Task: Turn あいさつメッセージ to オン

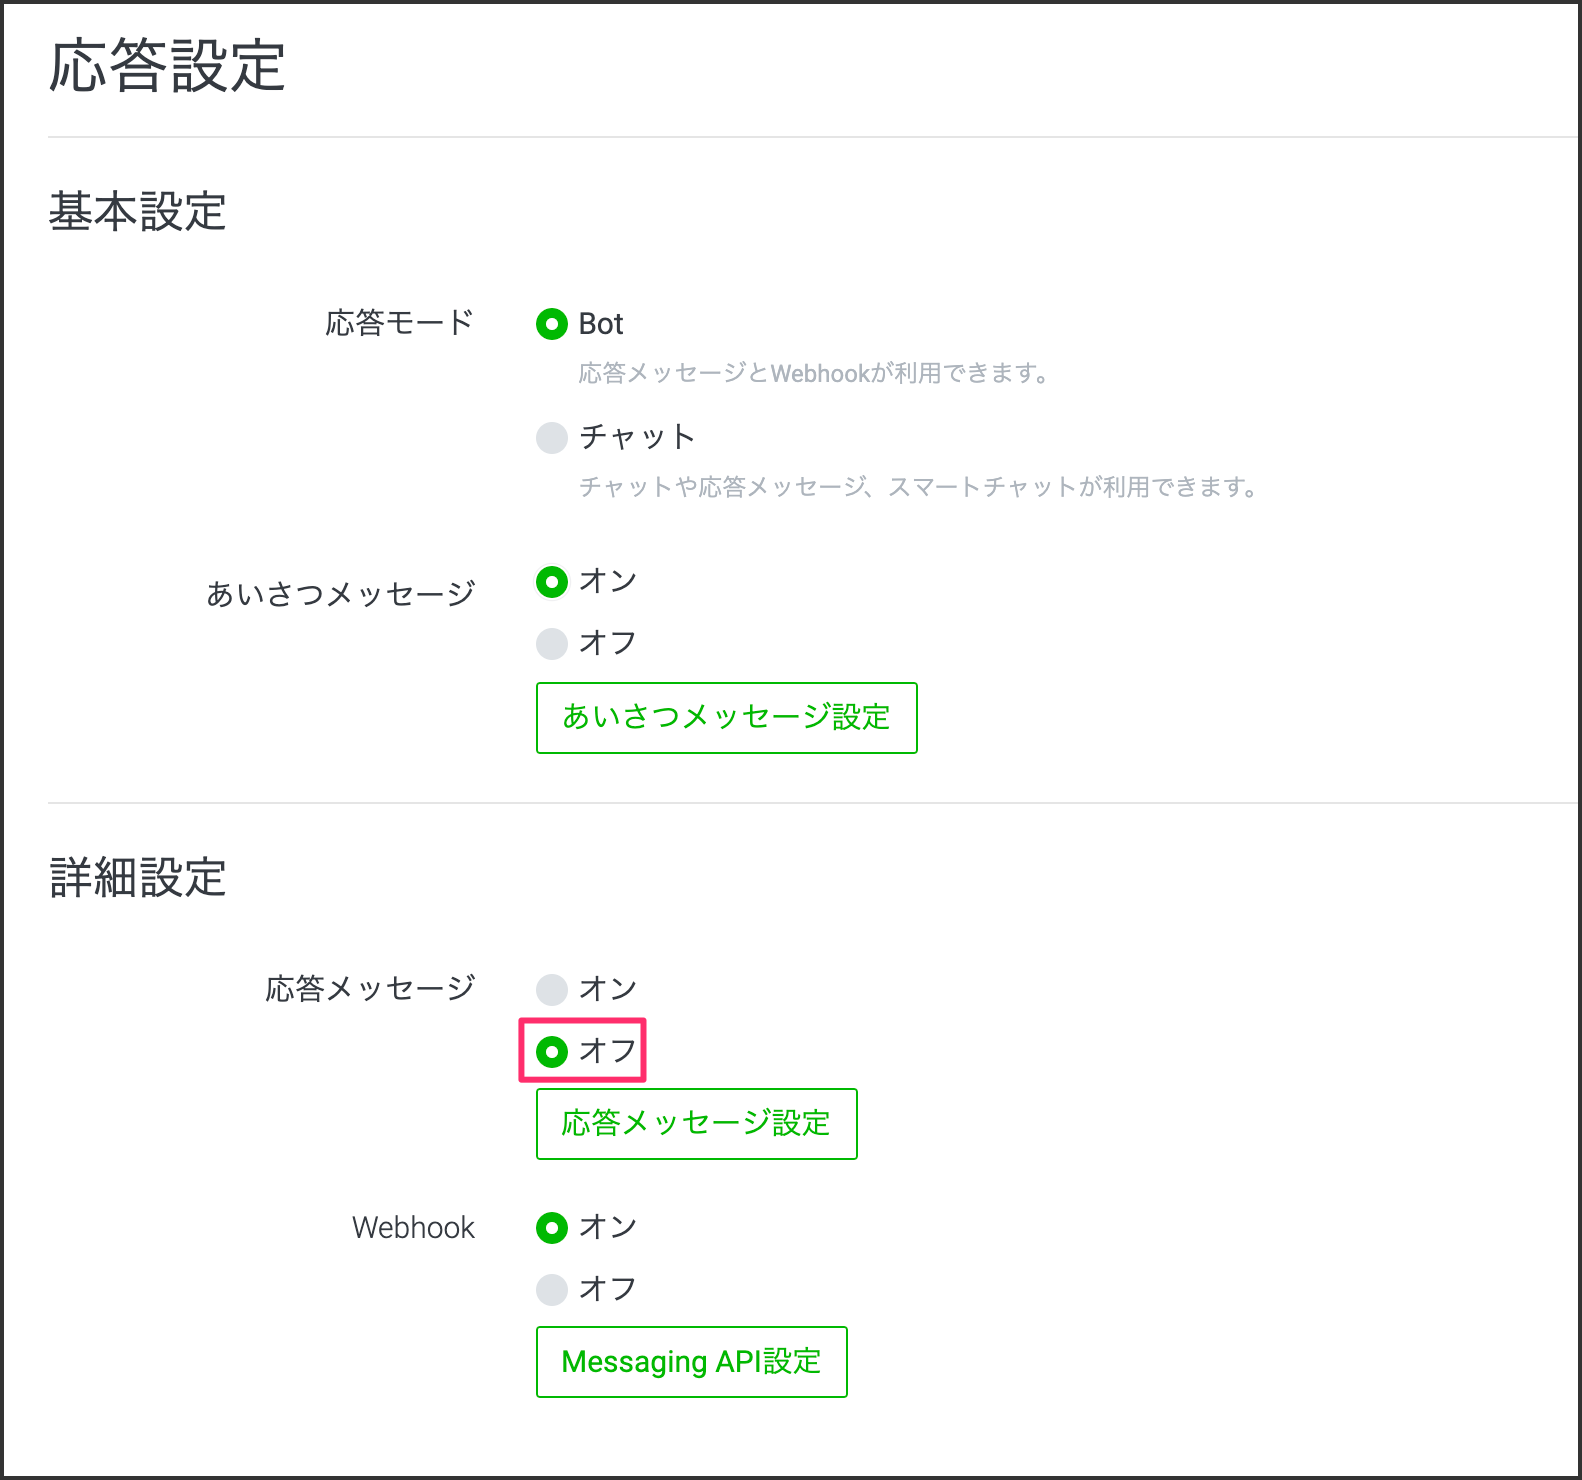Action: click(552, 582)
